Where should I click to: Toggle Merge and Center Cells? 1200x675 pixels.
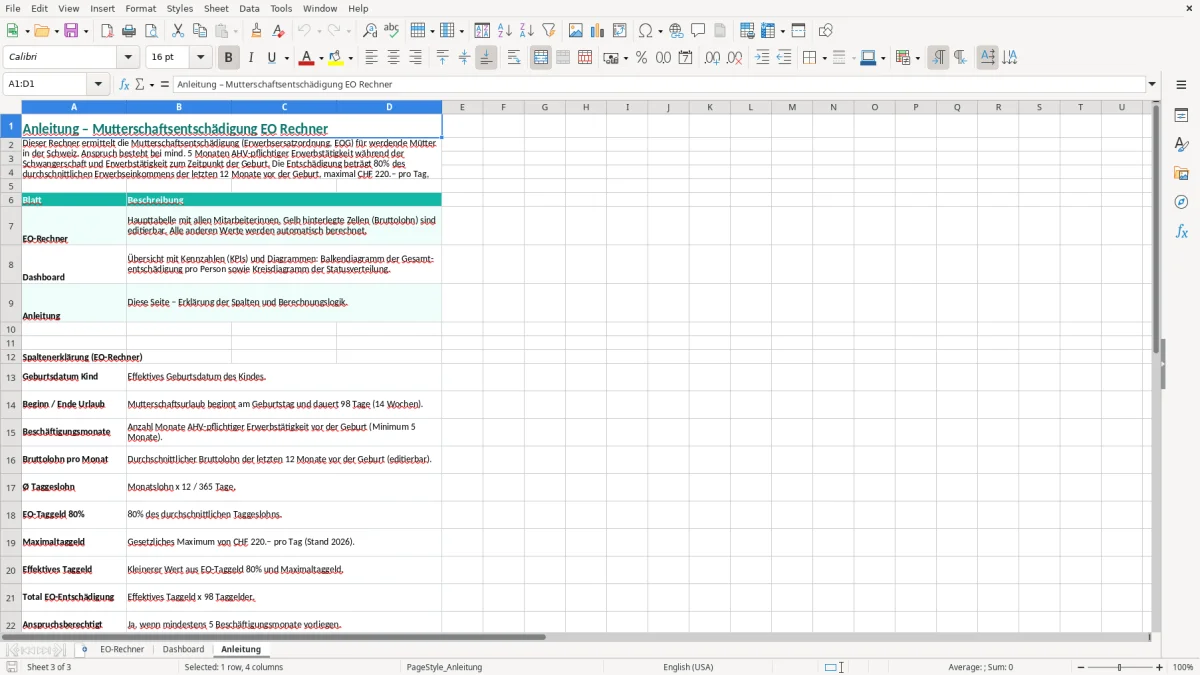(541, 58)
